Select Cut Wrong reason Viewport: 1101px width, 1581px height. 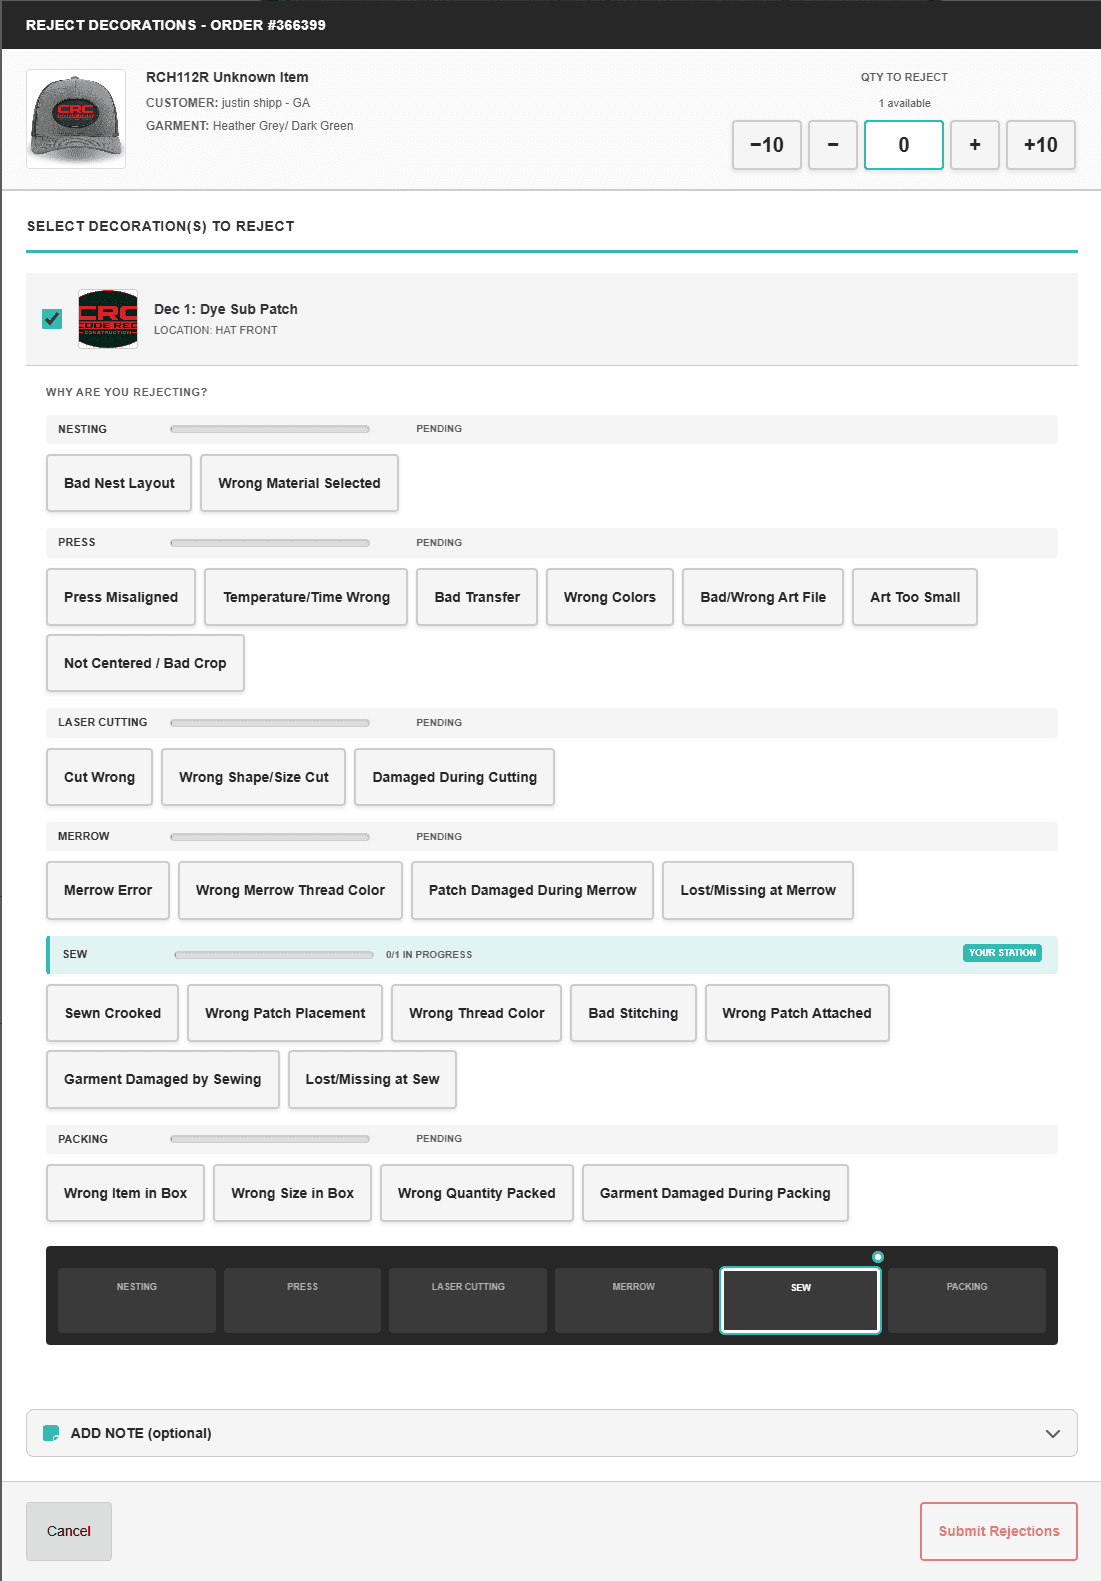[99, 777]
